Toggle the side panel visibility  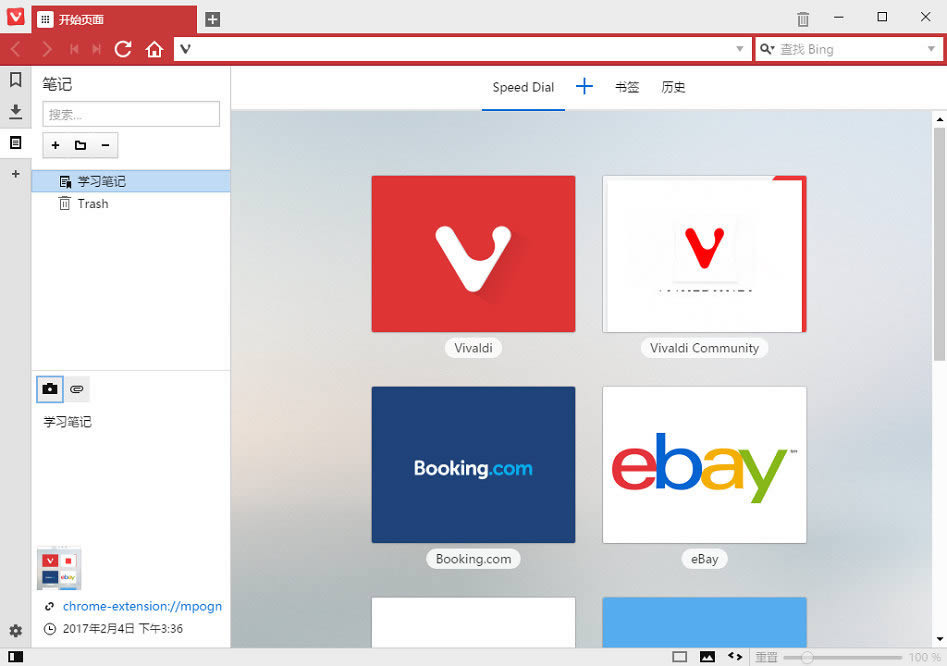tap(16, 657)
